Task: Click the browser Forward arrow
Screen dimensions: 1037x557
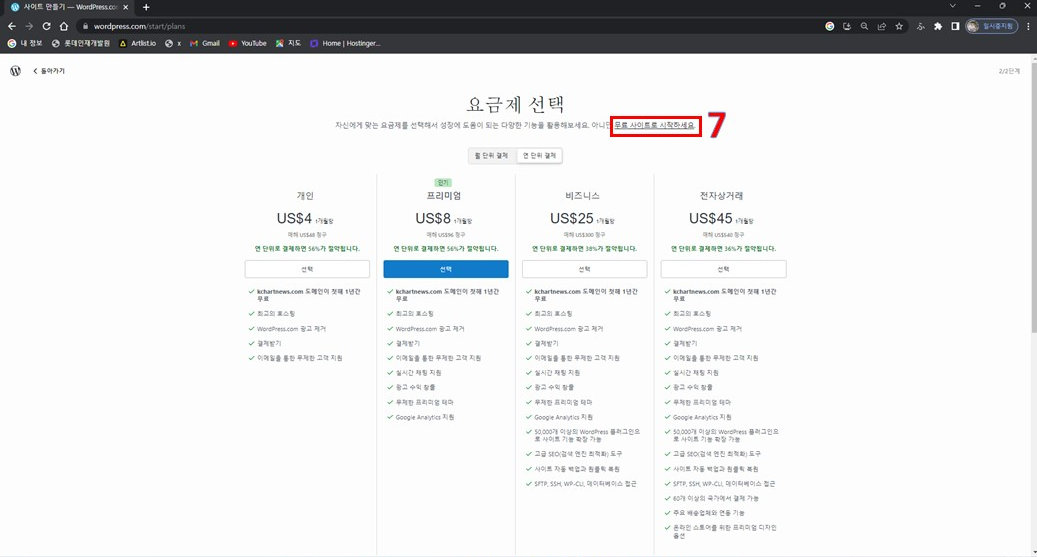Action: (29, 26)
